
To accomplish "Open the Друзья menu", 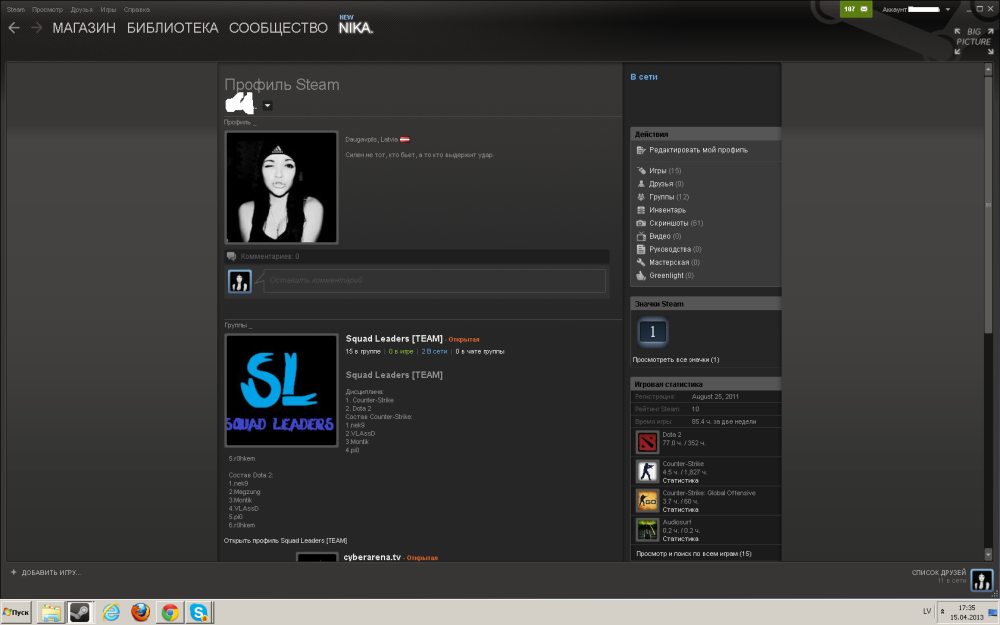I will [82, 10].
